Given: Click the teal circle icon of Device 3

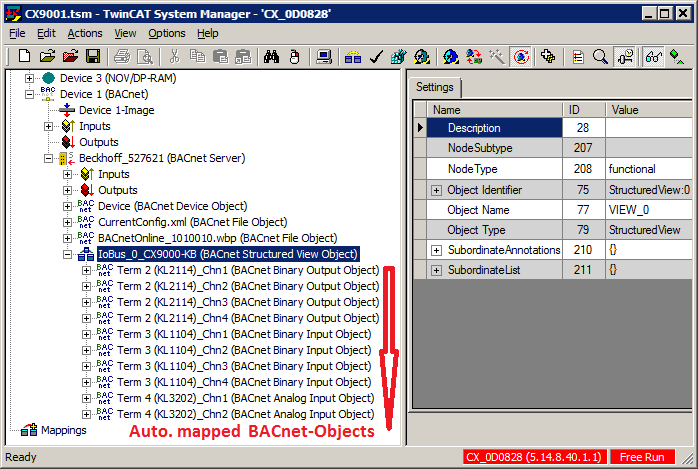Looking at the screenshot, I should (x=48, y=78).
